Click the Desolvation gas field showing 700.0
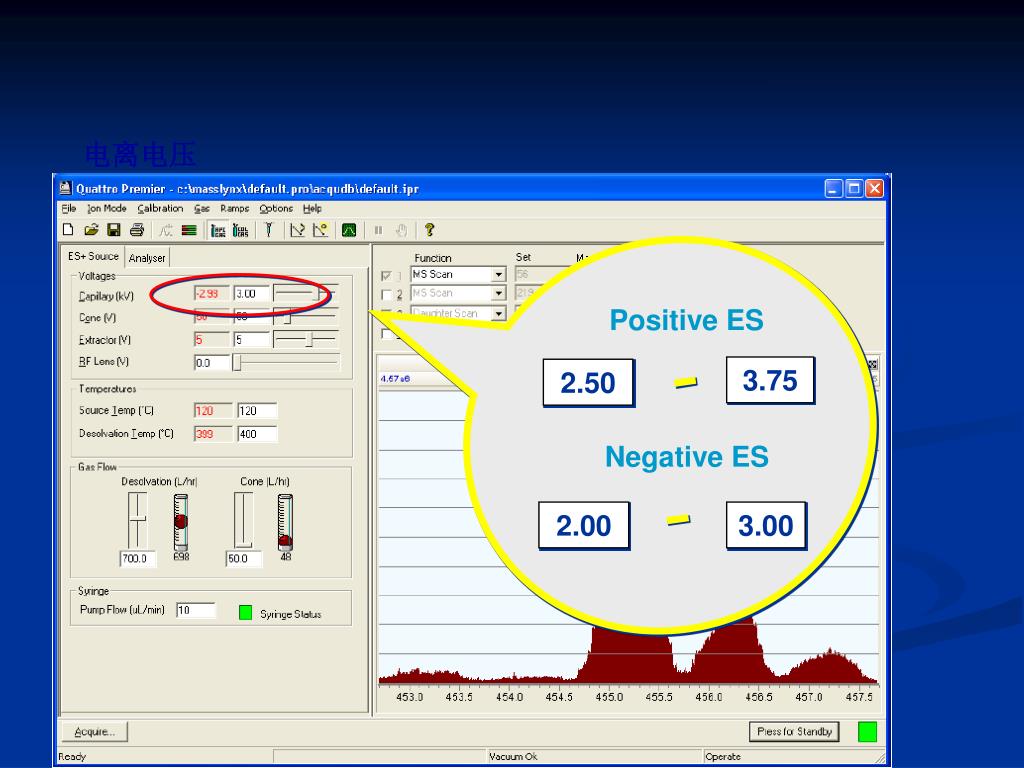Screen dimensions: 1024x768 [138, 559]
